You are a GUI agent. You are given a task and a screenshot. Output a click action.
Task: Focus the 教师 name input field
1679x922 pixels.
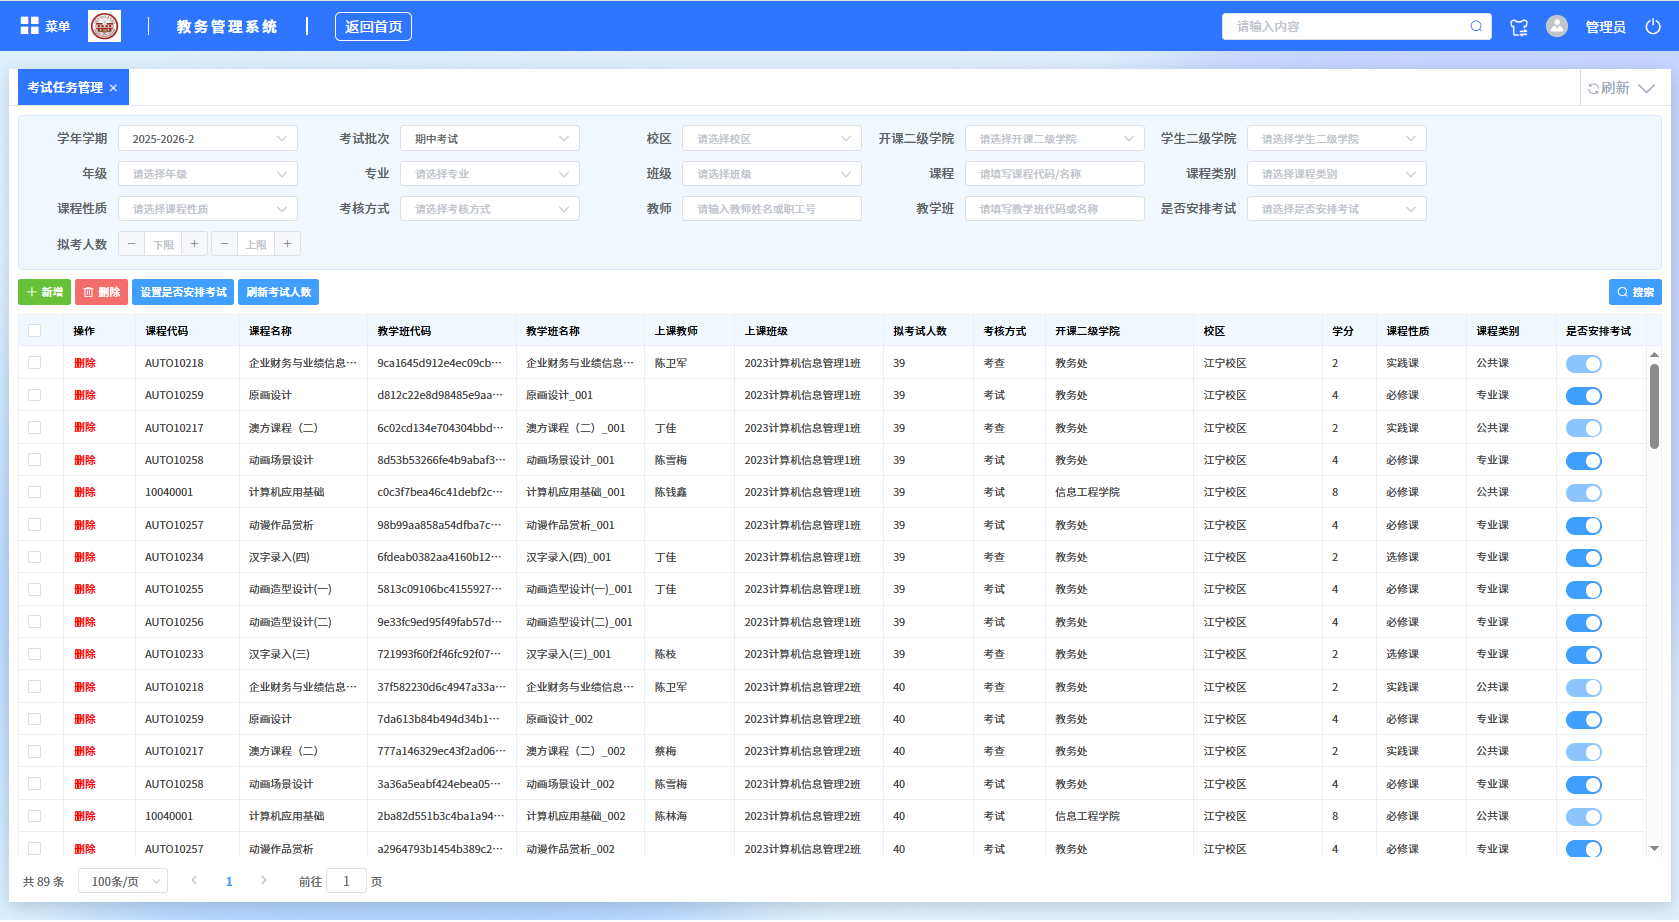tap(772, 209)
